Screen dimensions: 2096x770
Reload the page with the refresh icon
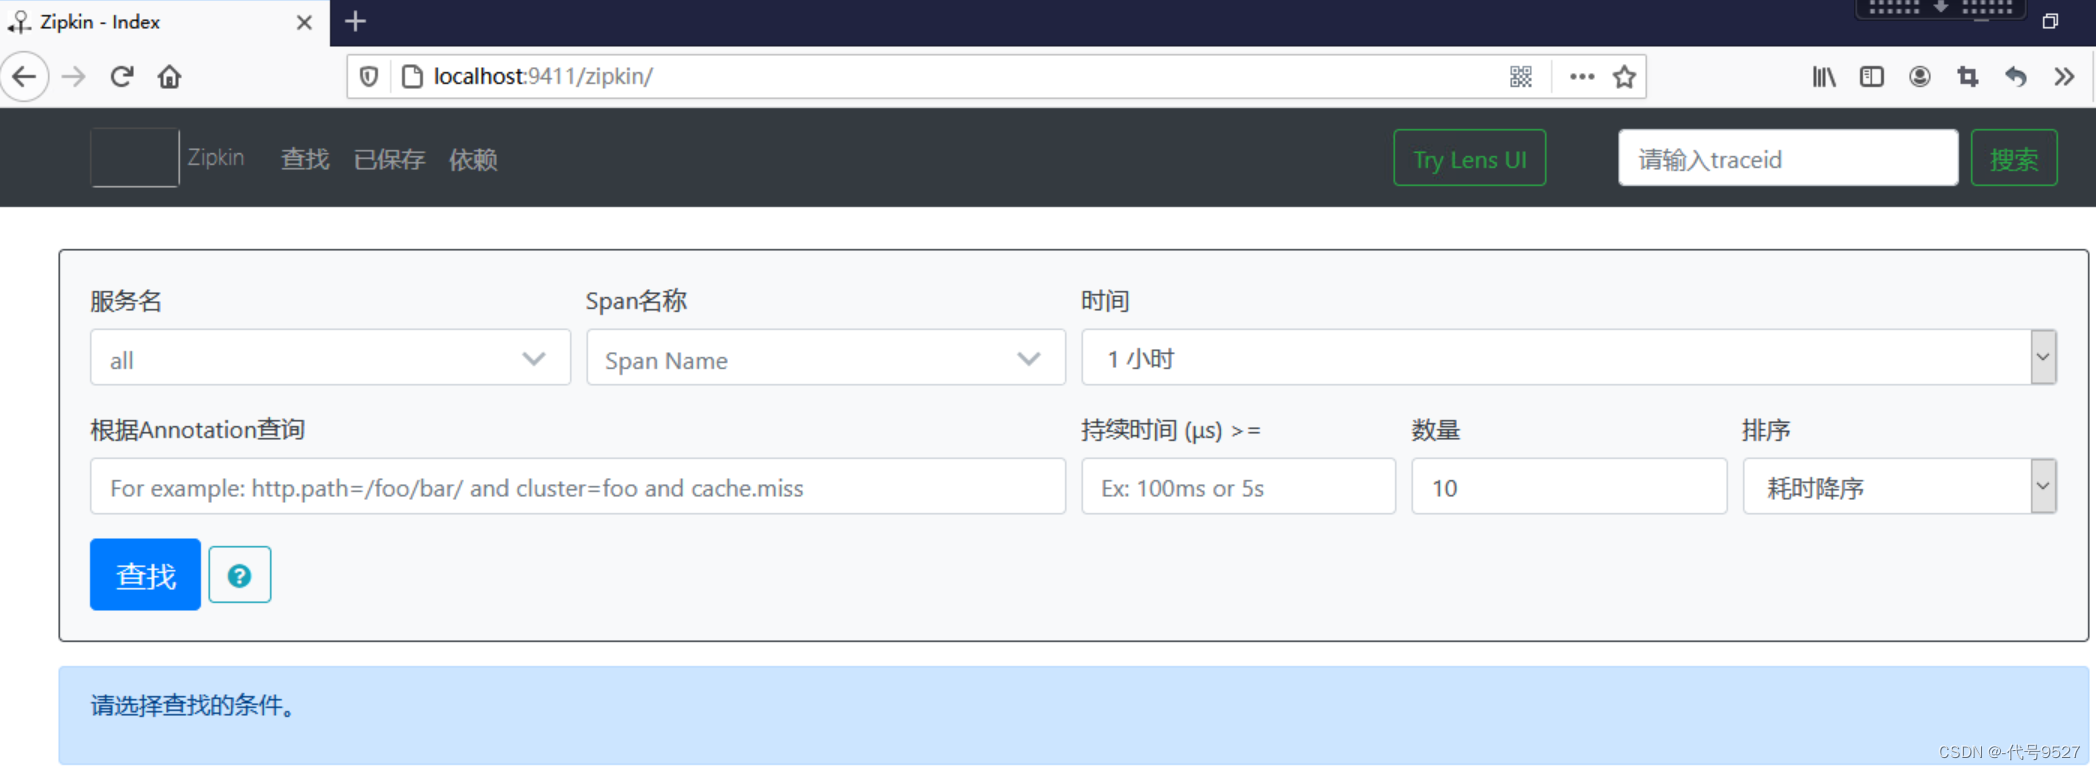click(122, 77)
